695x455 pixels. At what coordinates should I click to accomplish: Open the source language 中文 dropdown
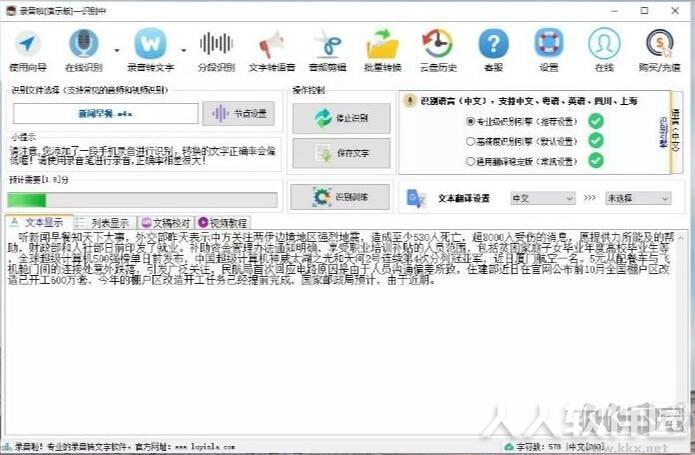pos(543,198)
